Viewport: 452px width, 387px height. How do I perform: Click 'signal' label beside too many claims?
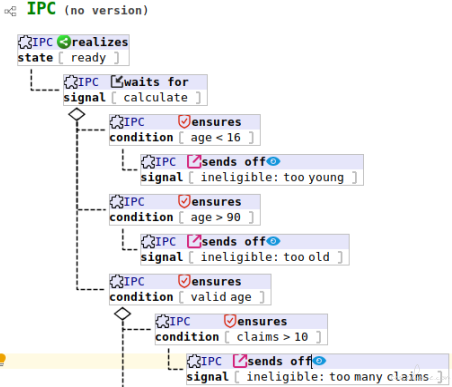point(207,377)
